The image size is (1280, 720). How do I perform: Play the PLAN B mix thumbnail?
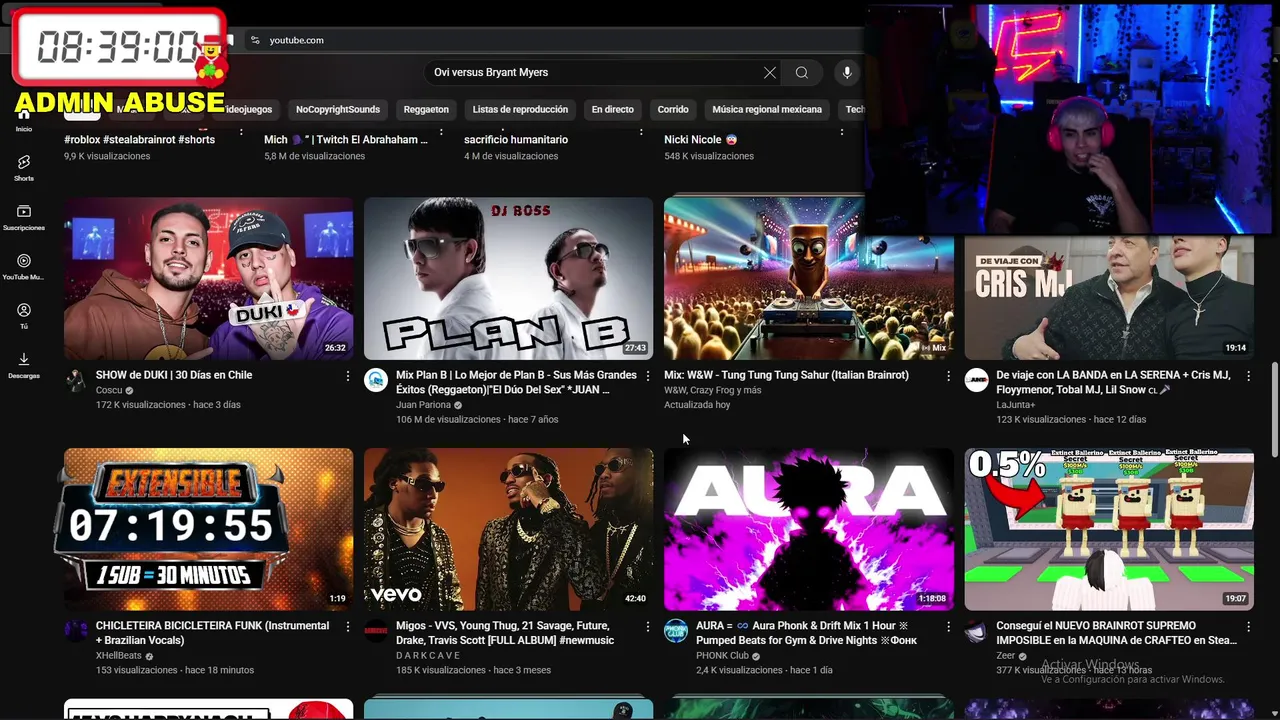coord(508,278)
